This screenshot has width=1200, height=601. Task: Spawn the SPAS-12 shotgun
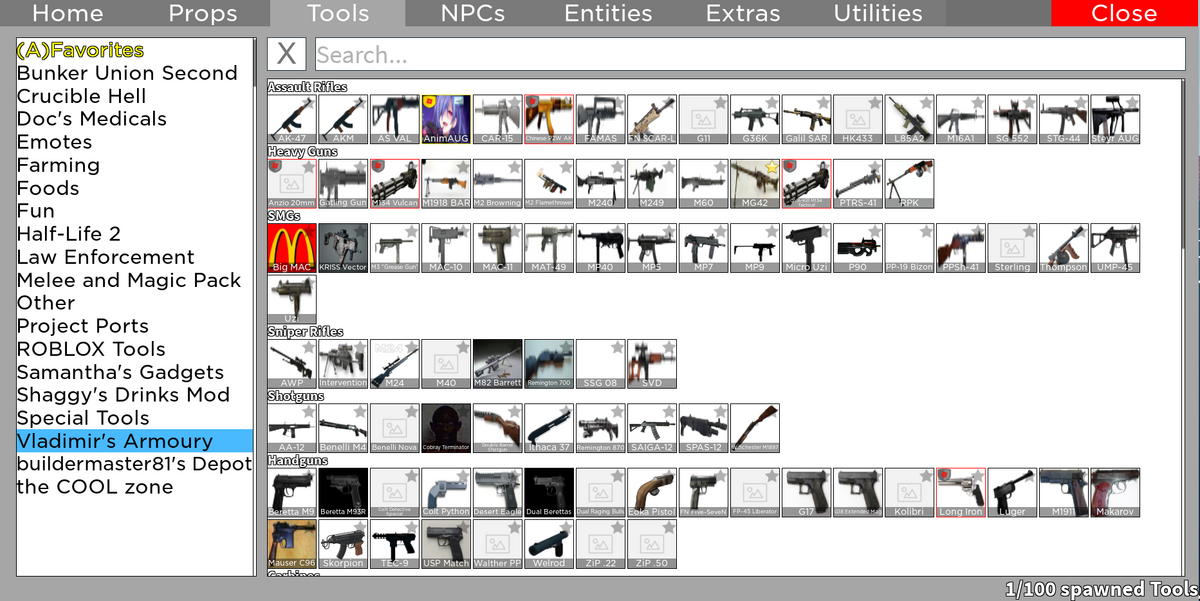(703, 427)
